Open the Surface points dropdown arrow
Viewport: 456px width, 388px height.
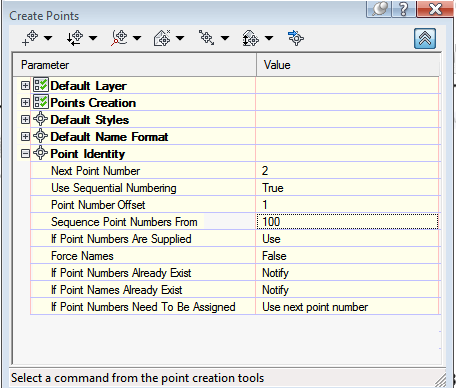(180, 38)
